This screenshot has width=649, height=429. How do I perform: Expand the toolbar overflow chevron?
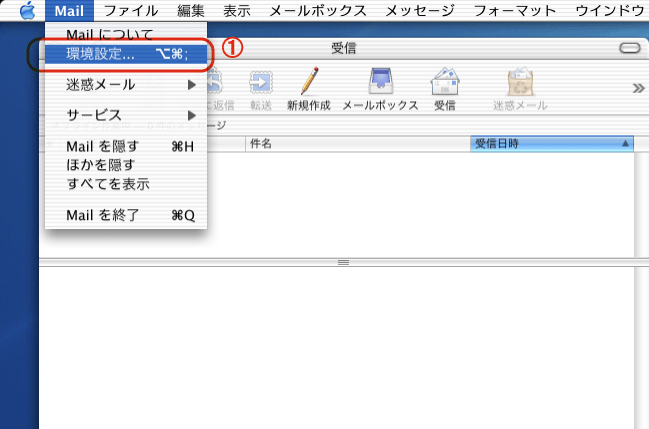[x=639, y=88]
